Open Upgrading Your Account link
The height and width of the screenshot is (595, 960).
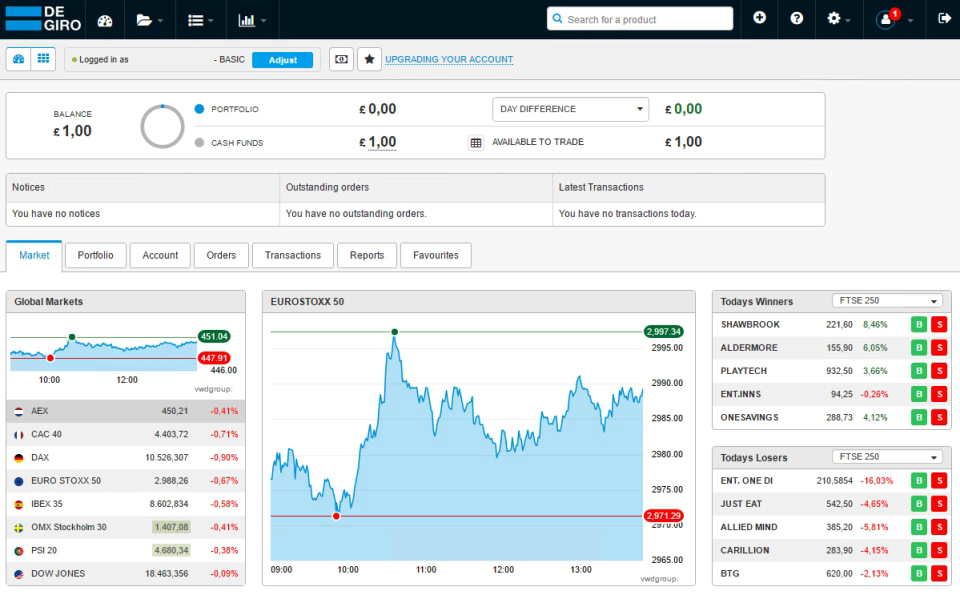tap(449, 59)
